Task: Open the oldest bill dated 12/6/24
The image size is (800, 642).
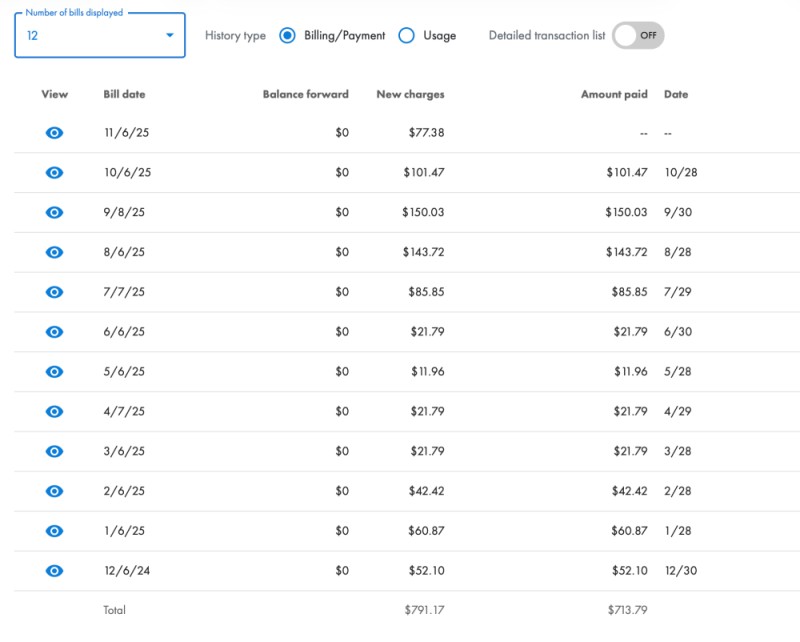Action: point(53,571)
